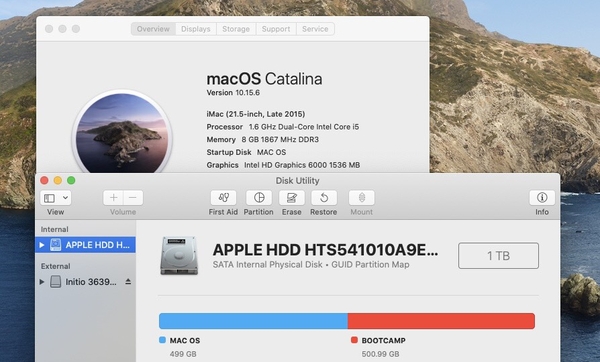Screen dimensions: 600x362
Task: Switch to the Storage tab
Action: [x=236, y=29]
